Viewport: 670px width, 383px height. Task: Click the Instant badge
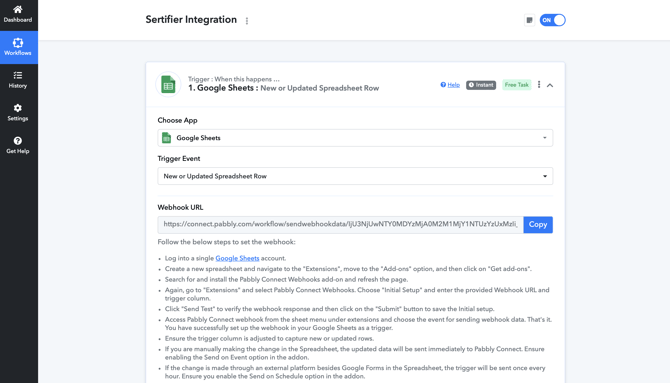tap(481, 85)
